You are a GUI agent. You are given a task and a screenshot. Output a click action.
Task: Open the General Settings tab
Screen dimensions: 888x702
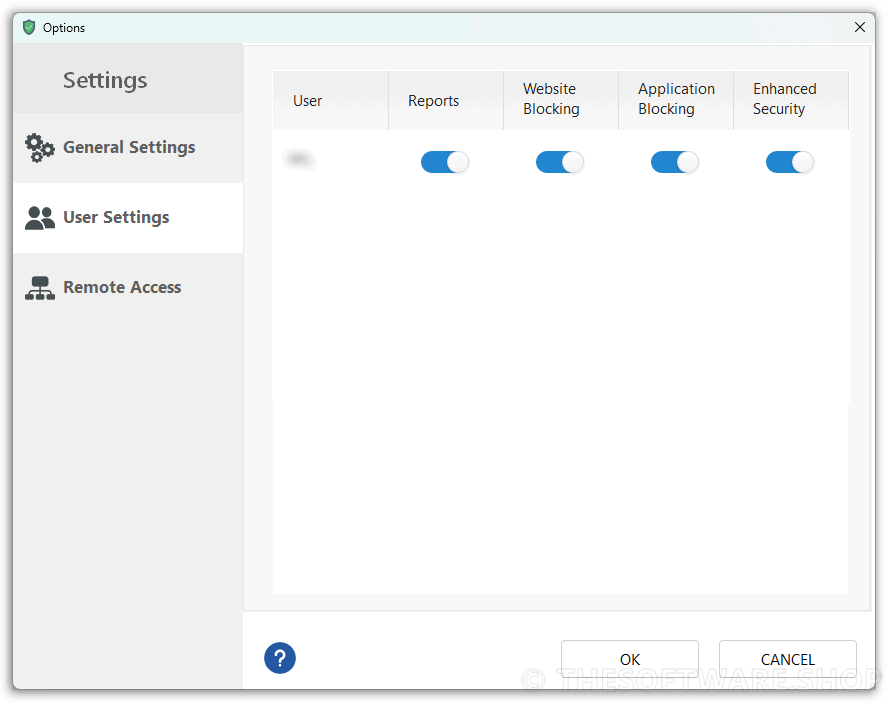tap(128, 148)
